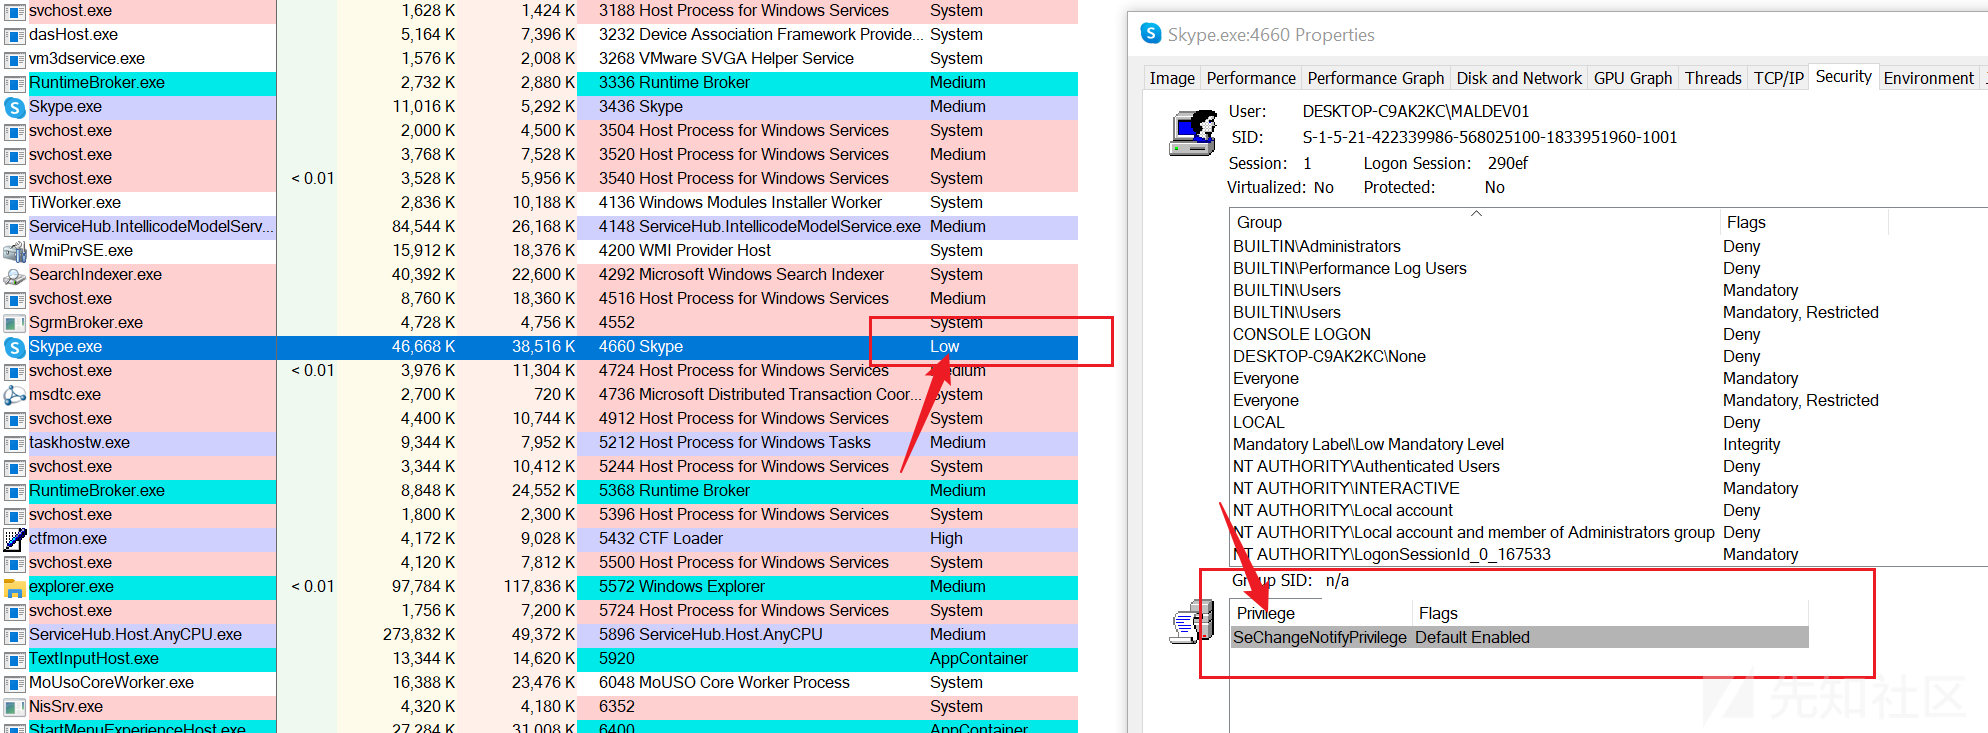Select the ctfmon.exe process name

[x=68, y=539]
